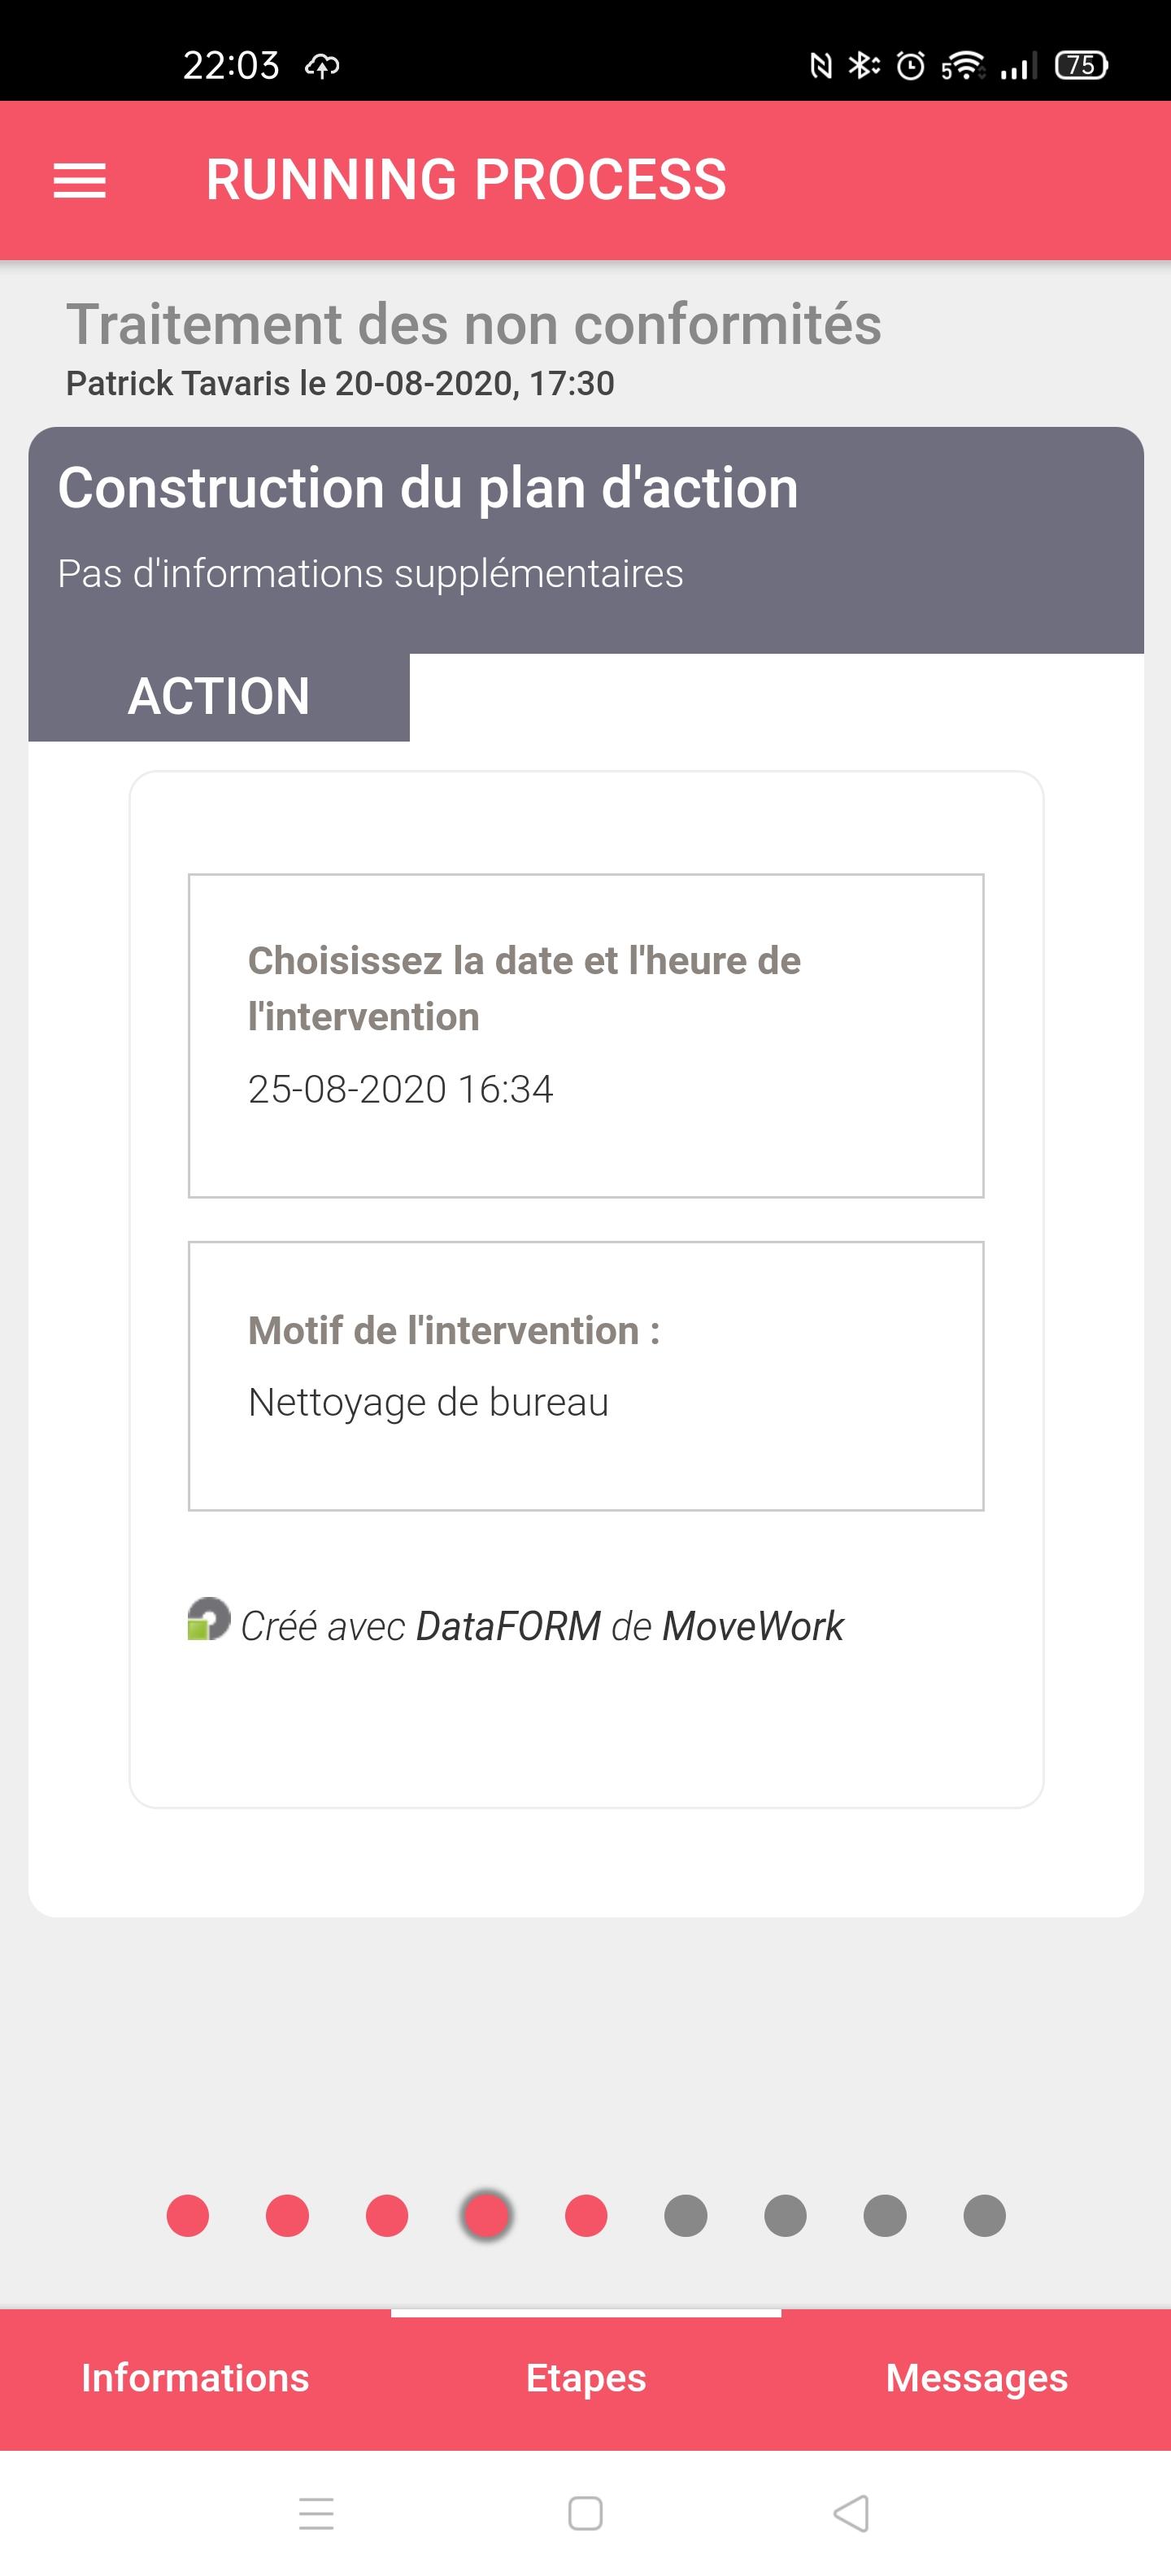
Task: Tap battery indicator in status bar
Action: point(1081,65)
